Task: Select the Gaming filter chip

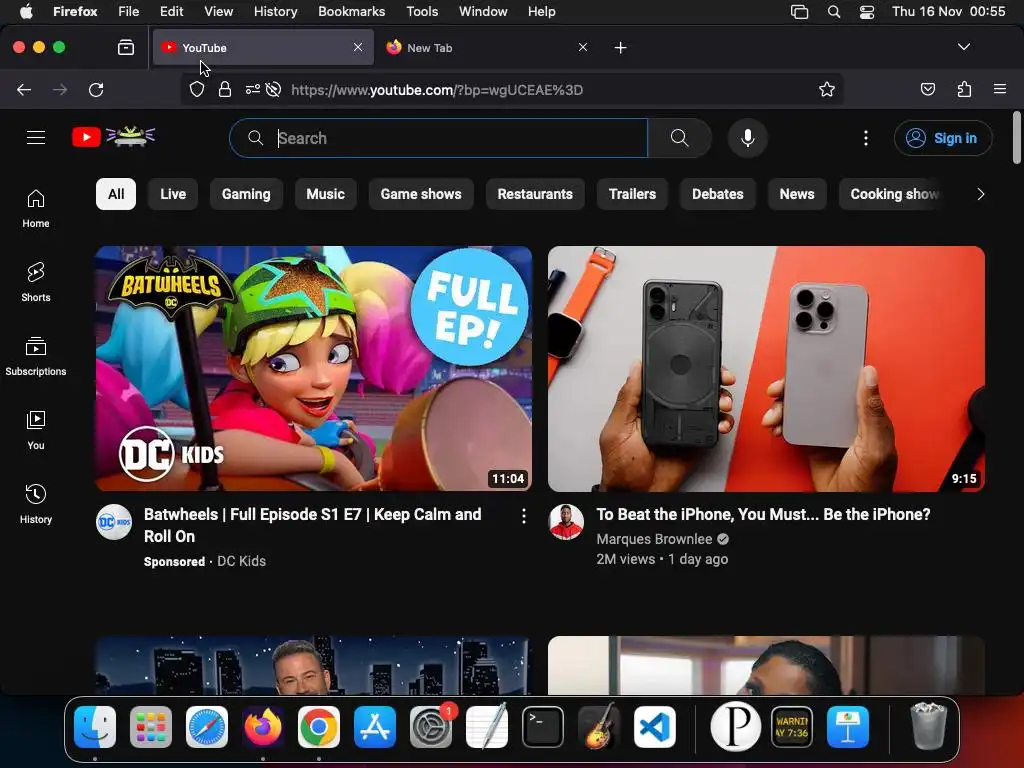Action: [246, 194]
